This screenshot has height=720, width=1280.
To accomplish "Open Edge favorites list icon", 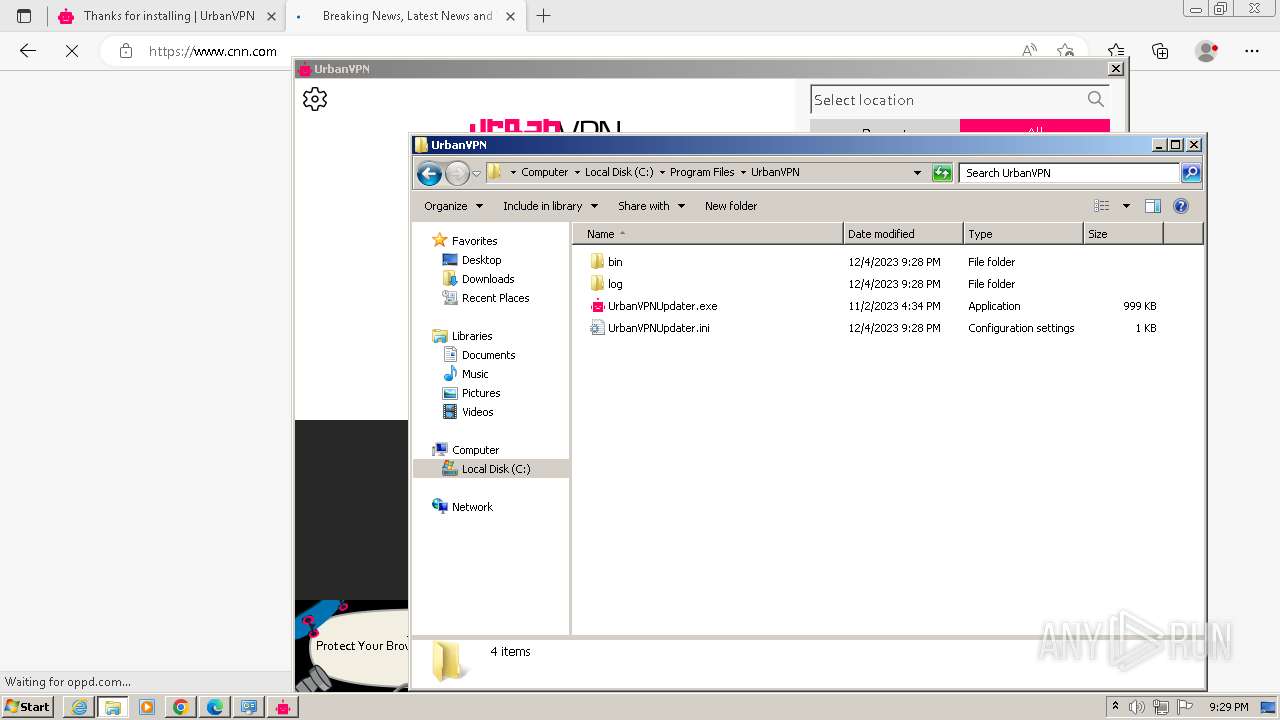I will 1116,51.
